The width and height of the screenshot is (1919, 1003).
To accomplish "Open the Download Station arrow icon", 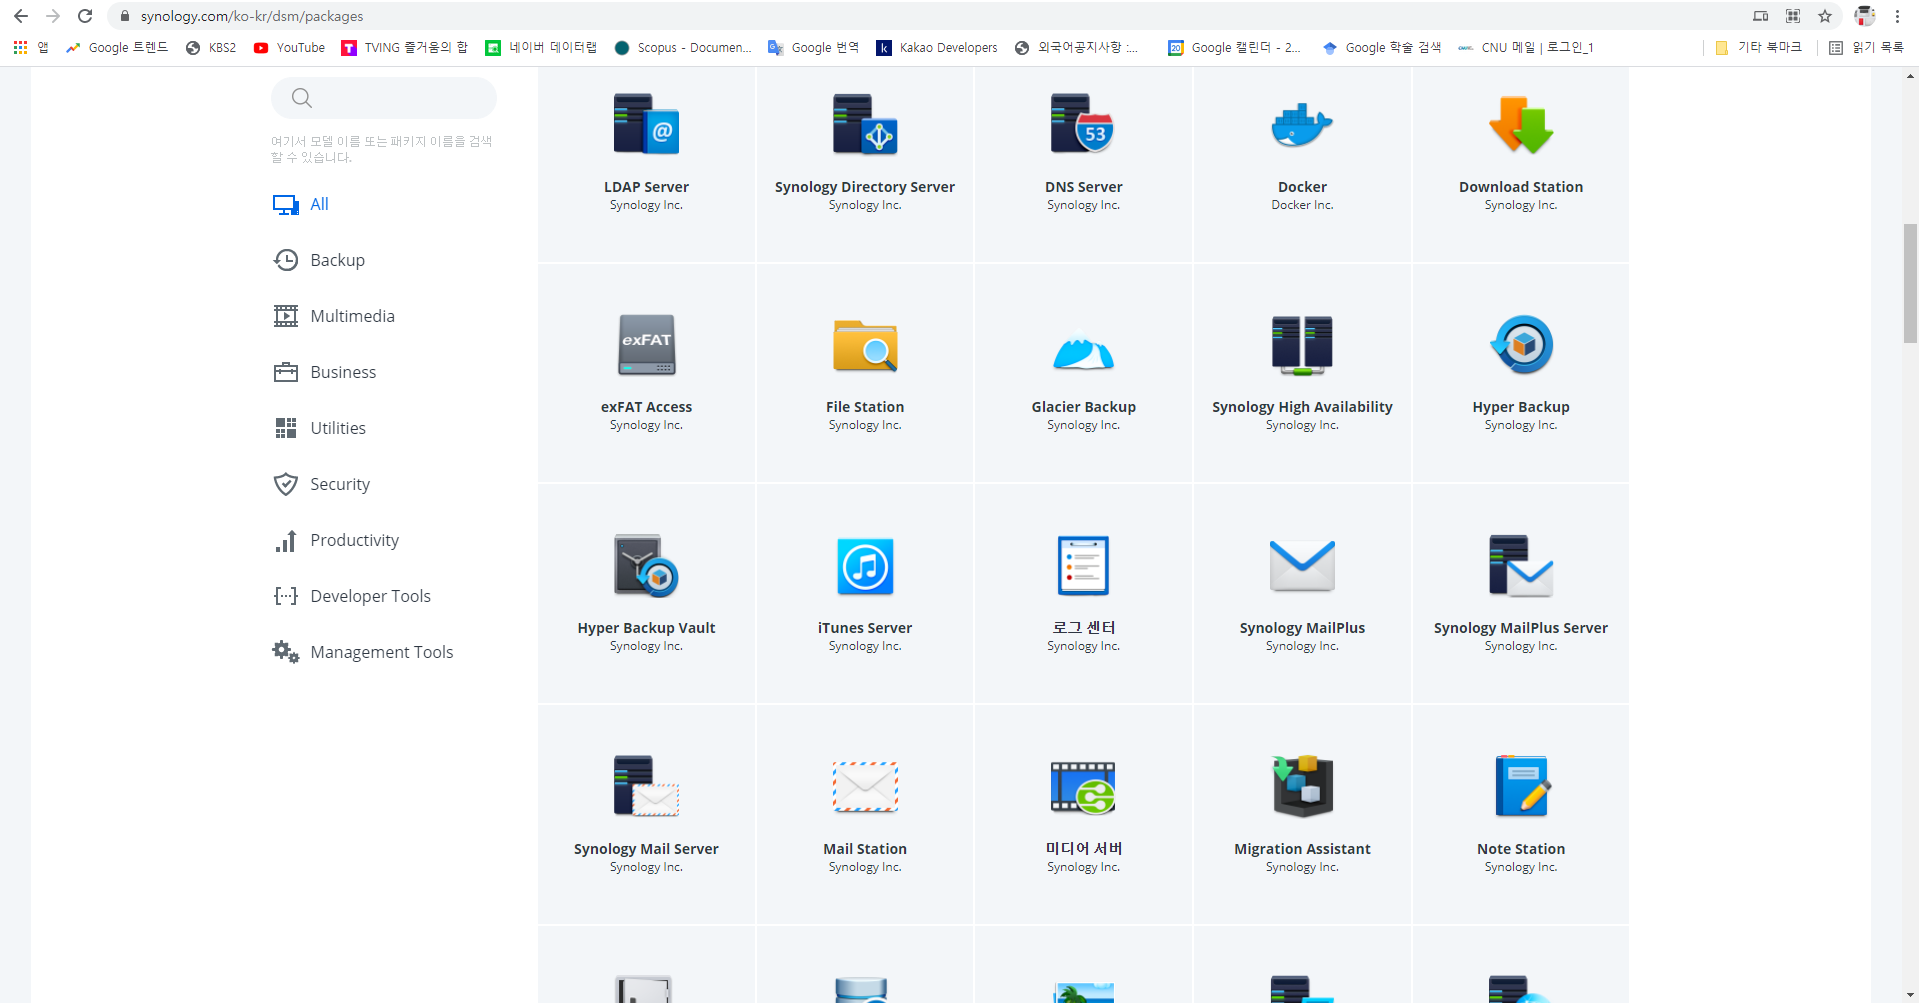I will (x=1521, y=124).
